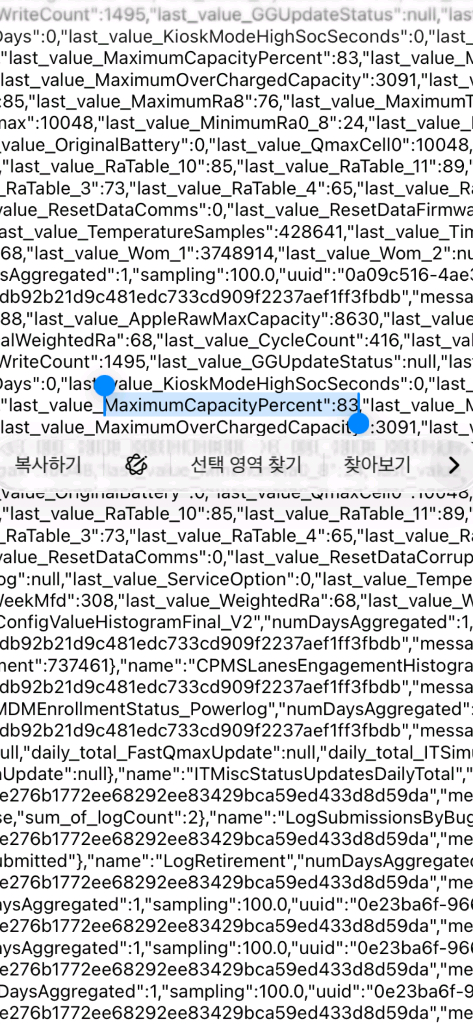Tap last_value_MinimumRa0_8 24 entry

coord(236,122)
